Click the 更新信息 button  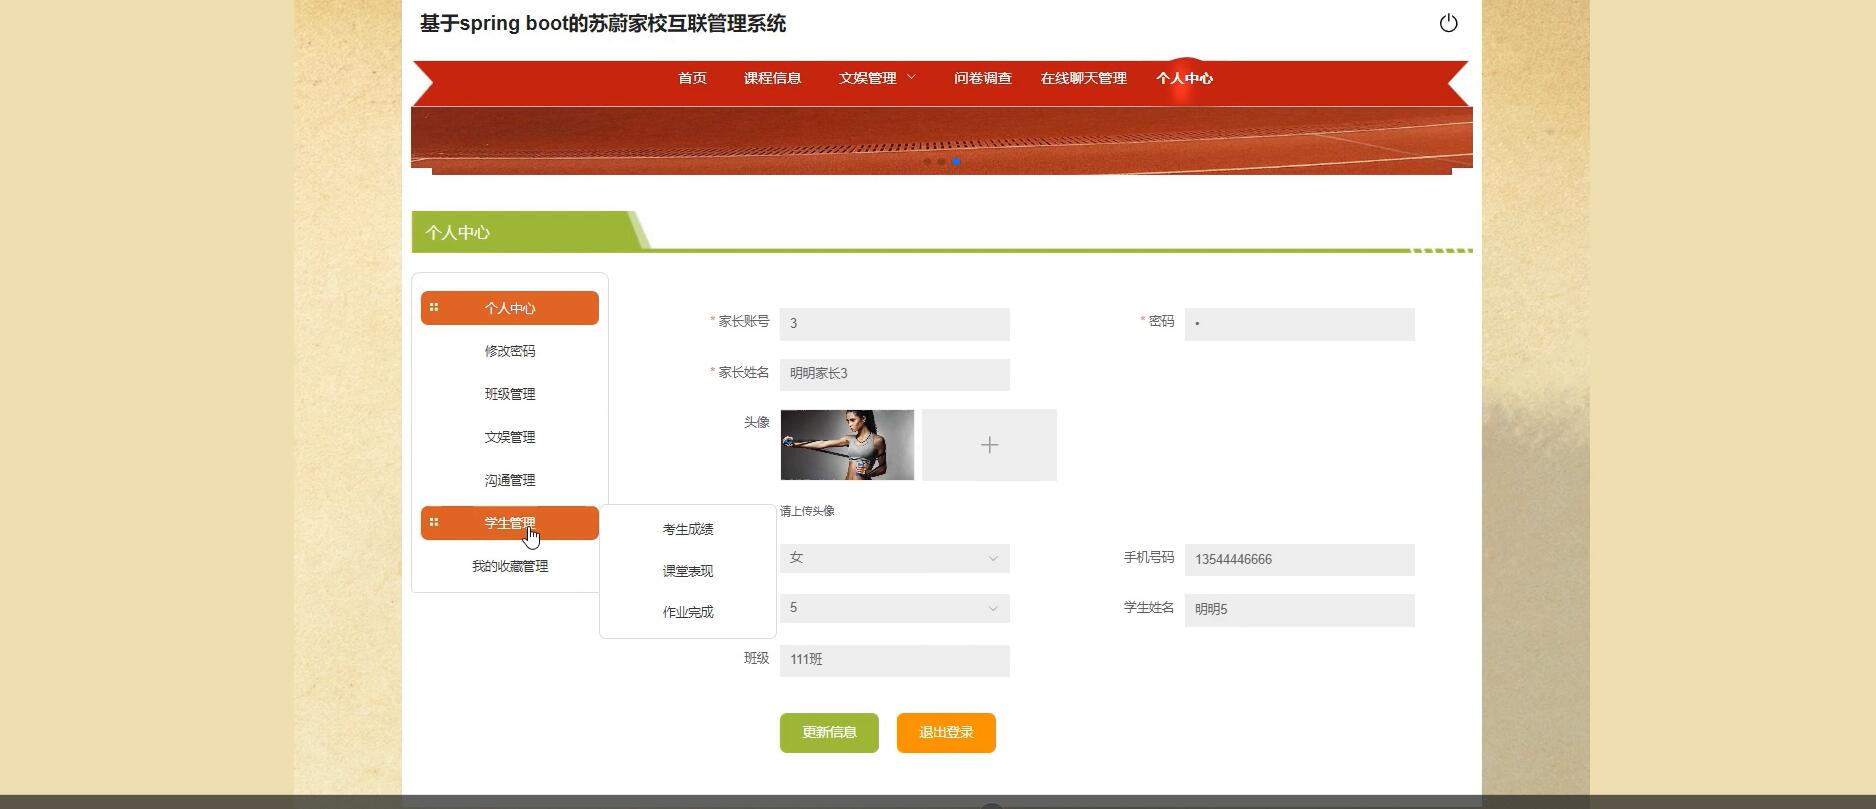(x=829, y=733)
